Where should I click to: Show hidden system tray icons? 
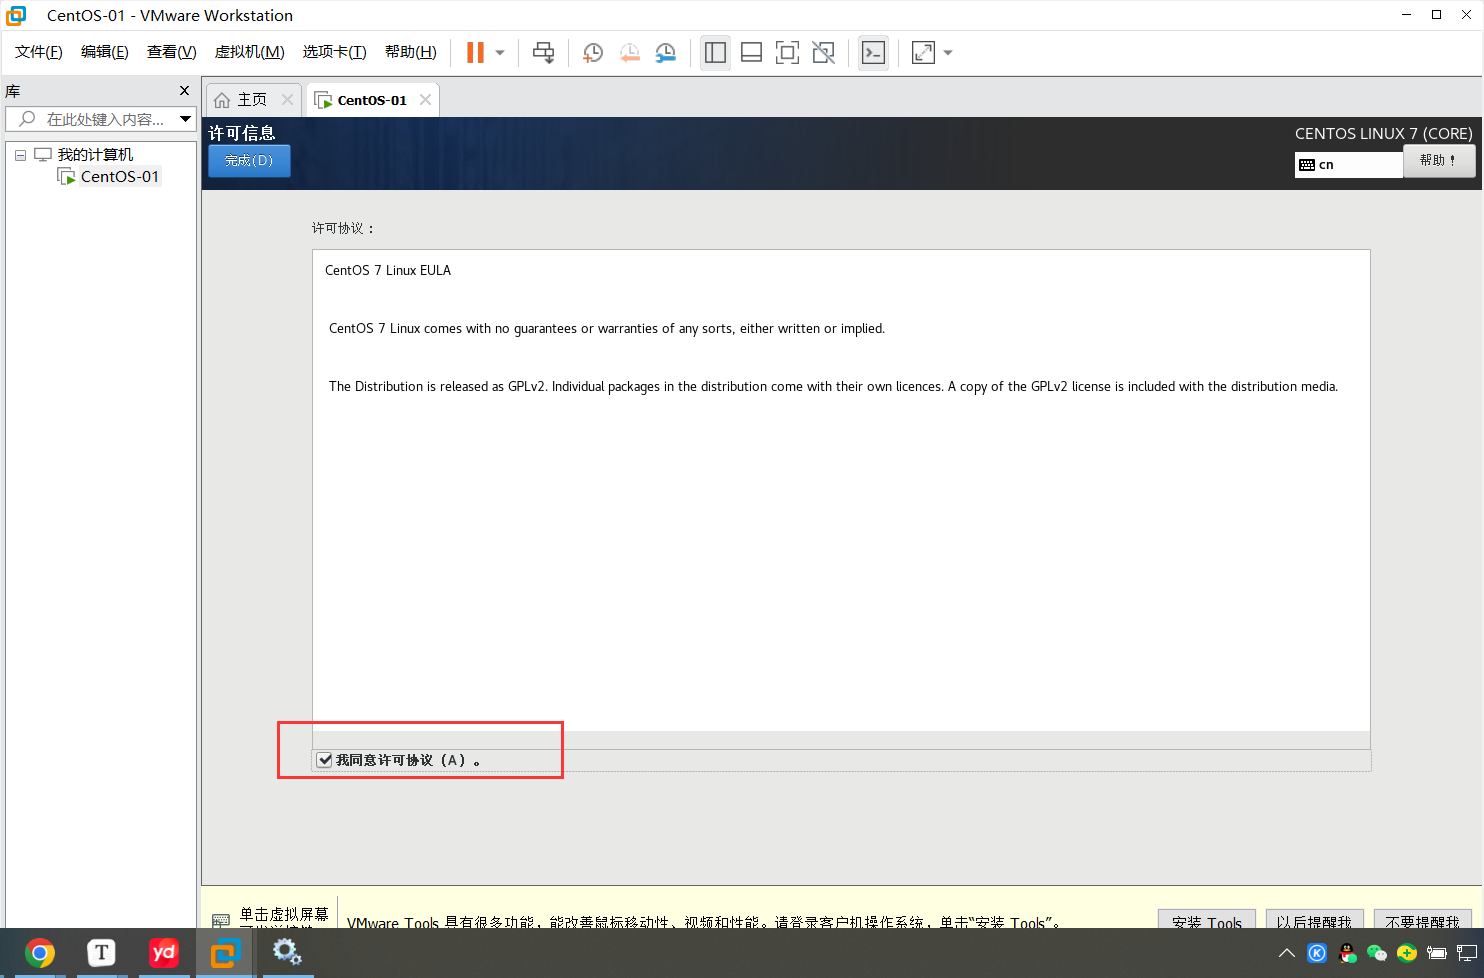pos(1287,953)
